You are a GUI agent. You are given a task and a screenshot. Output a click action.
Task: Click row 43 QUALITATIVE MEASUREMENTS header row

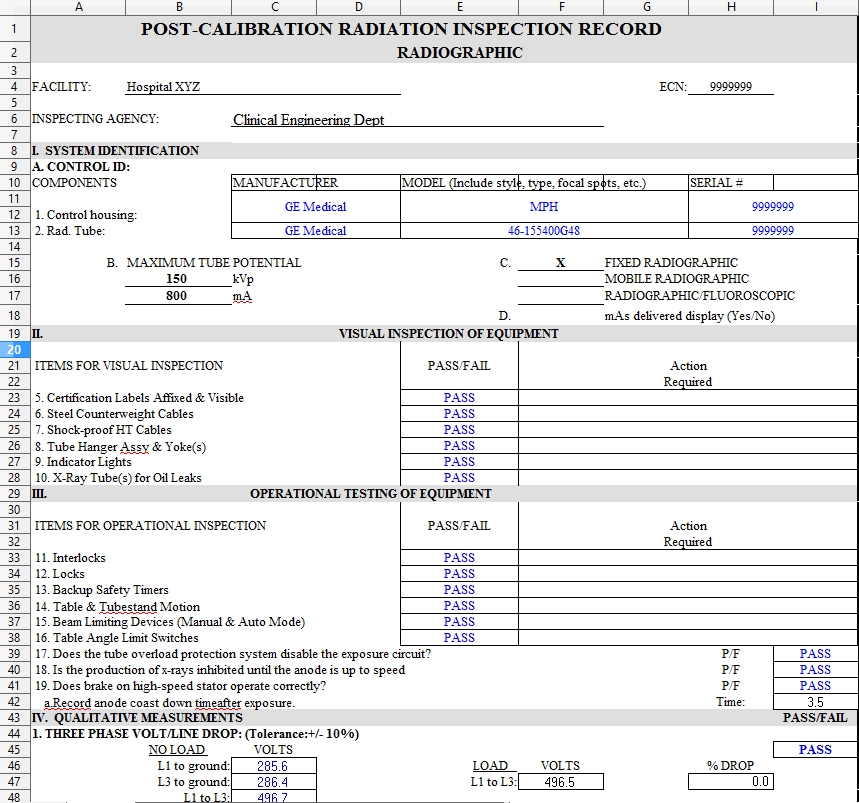click(14, 717)
